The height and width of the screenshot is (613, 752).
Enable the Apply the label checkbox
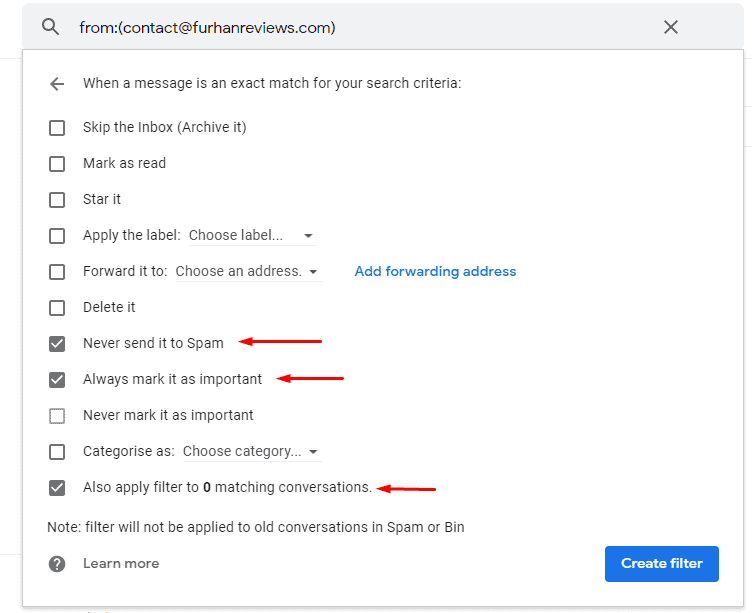[57, 236]
